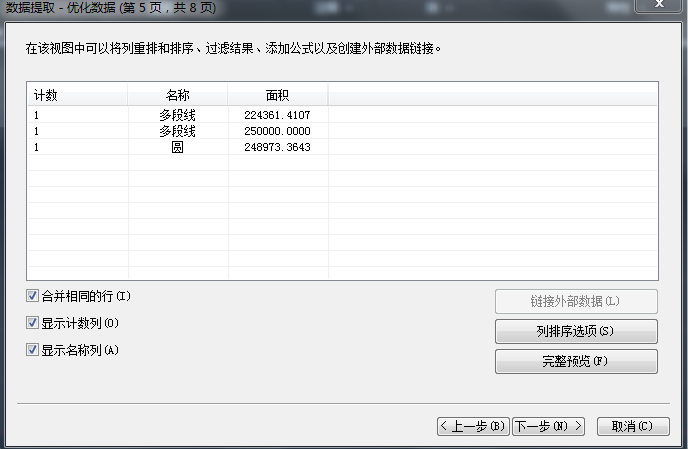The height and width of the screenshot is (449, 688).
Task: Click the 计数 column header
Action: [x=78, y=95]
